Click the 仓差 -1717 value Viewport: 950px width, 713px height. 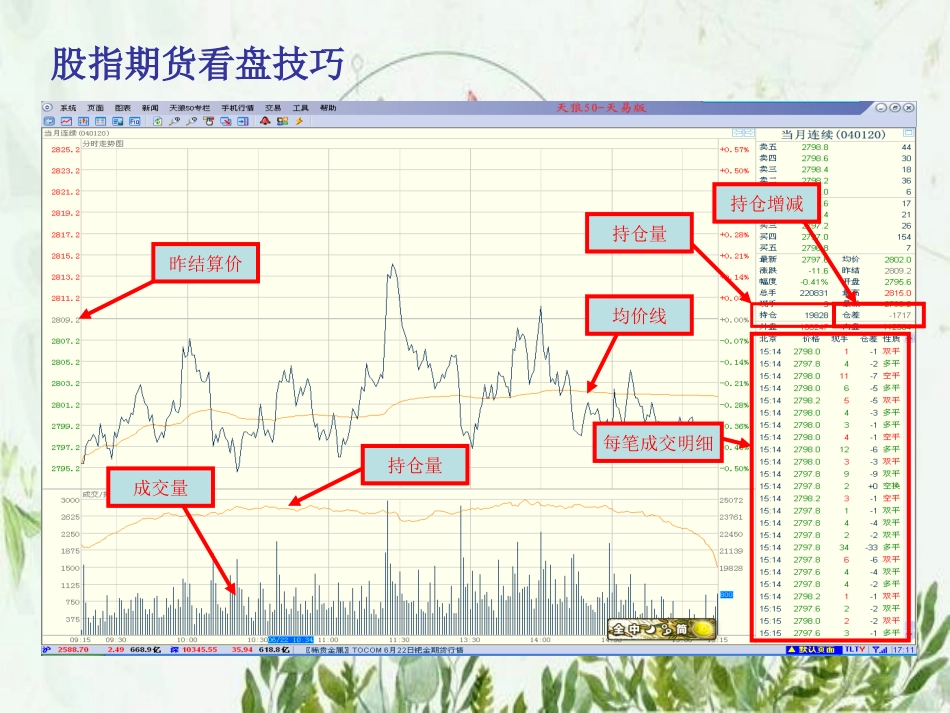pos(900,315)
